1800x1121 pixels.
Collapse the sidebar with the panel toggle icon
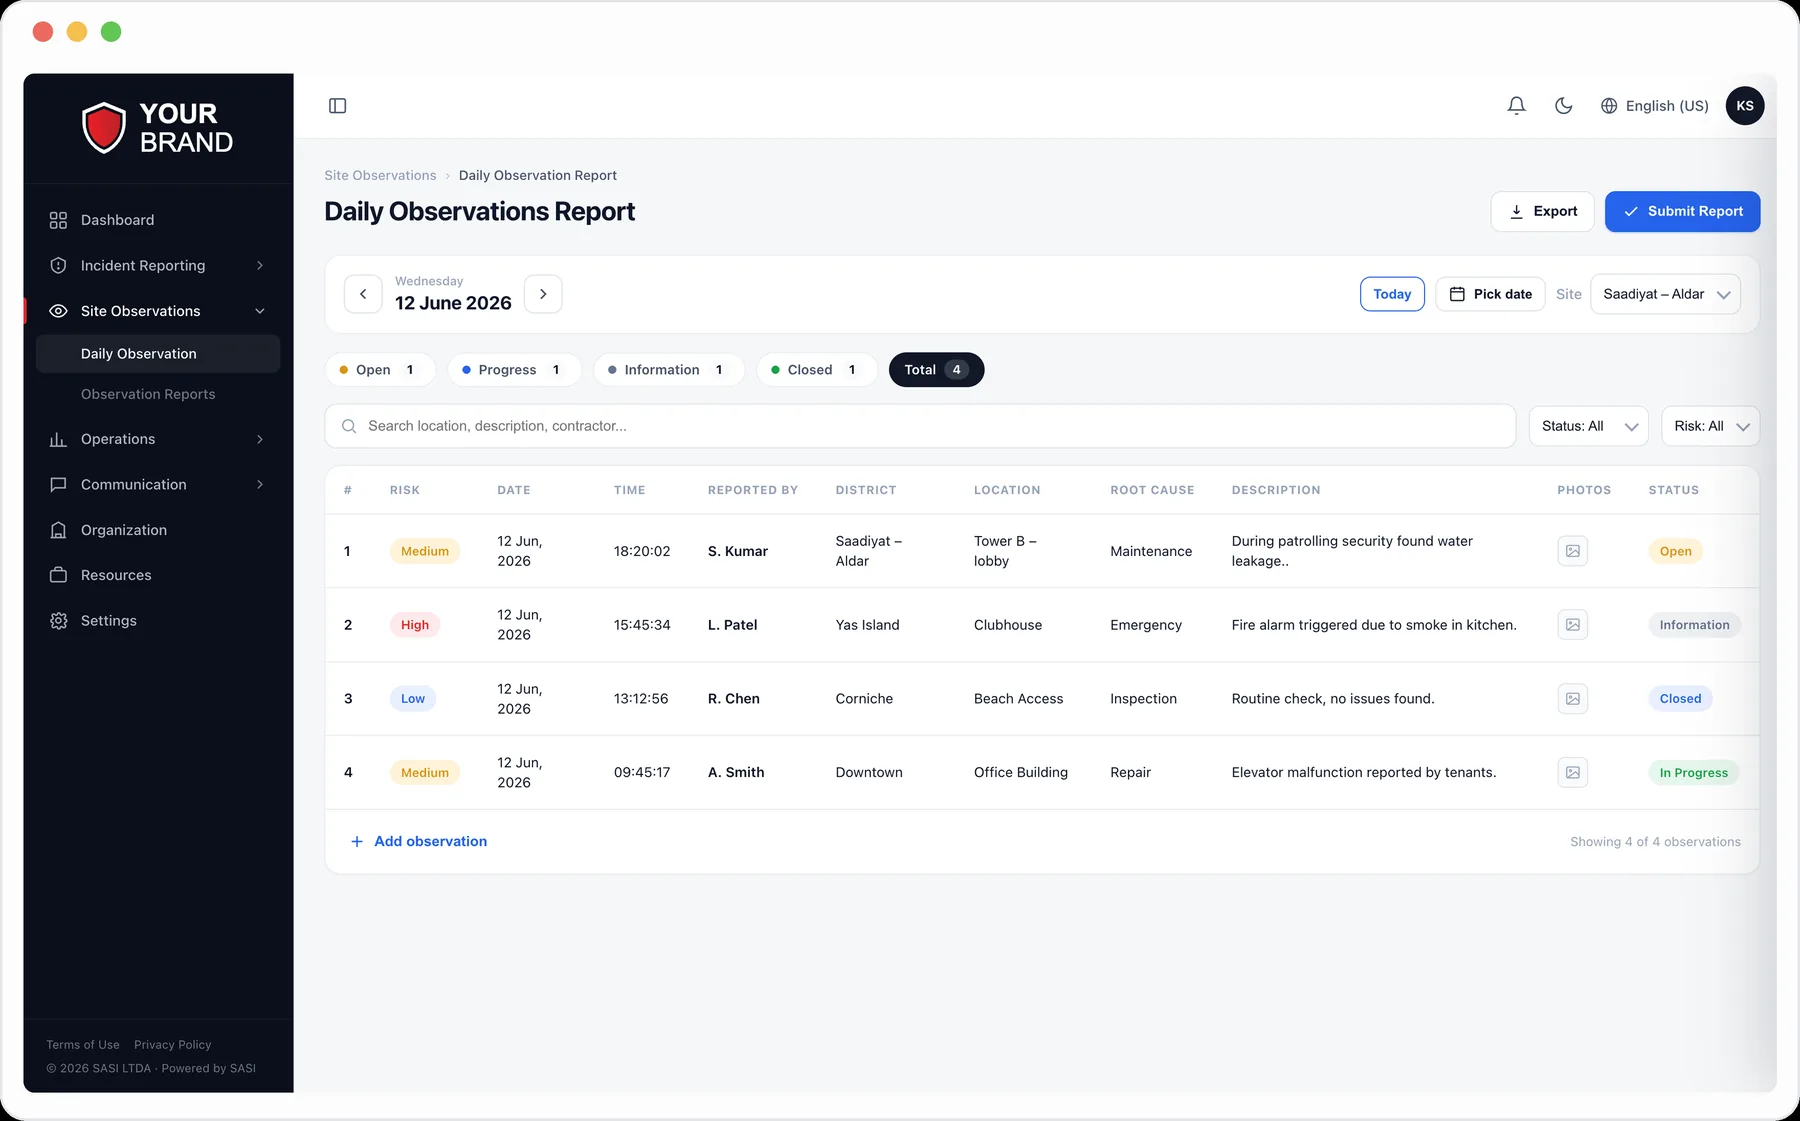coord(338,106)
